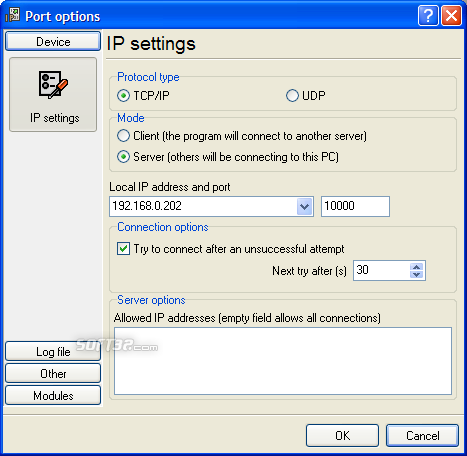Viewport: 467px width, 456px height.
Task: Expand the local IP address dropdown
Action: (304, 206)
